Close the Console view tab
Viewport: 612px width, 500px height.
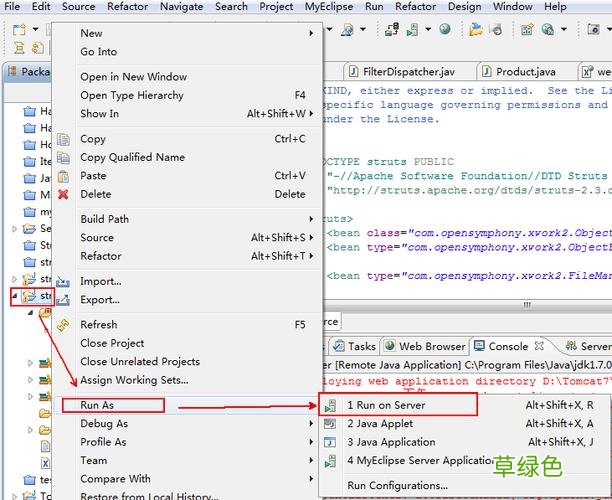(539, 346)
